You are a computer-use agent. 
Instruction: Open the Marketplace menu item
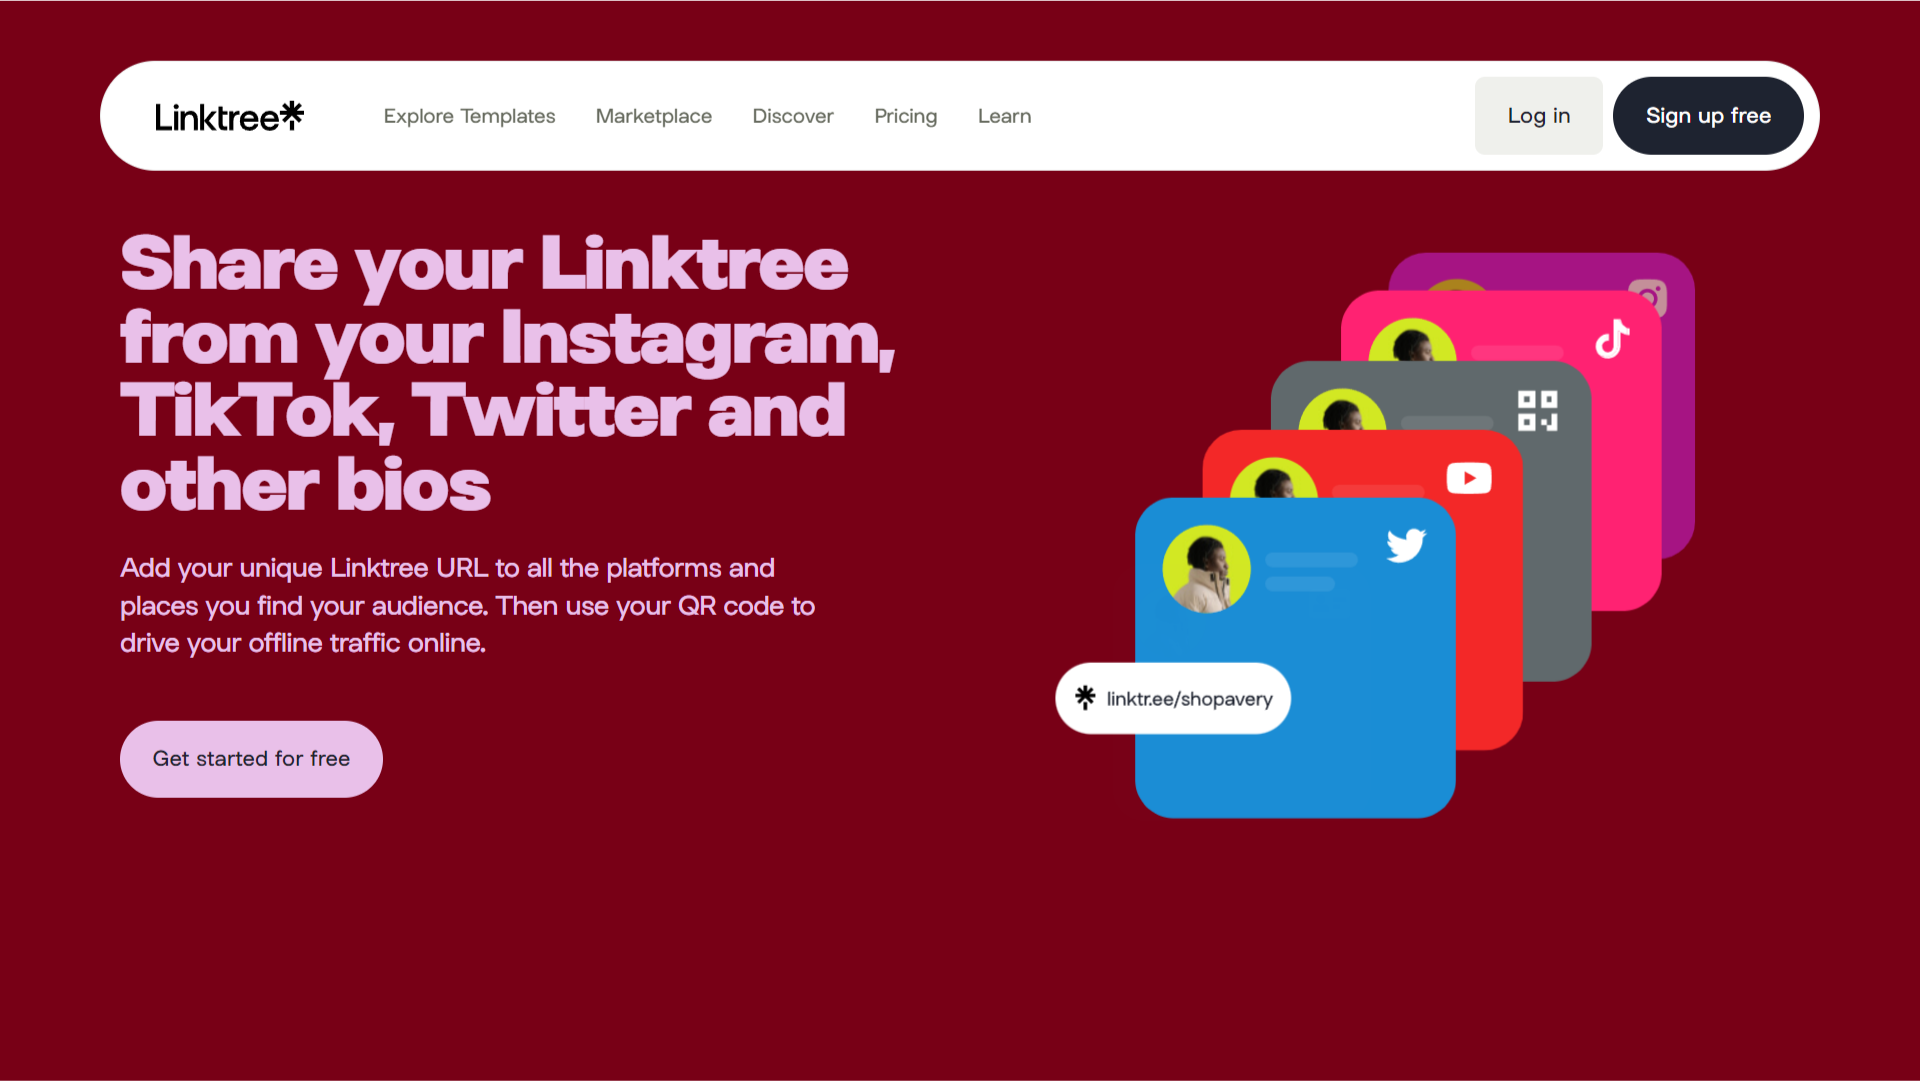point(654,116)
